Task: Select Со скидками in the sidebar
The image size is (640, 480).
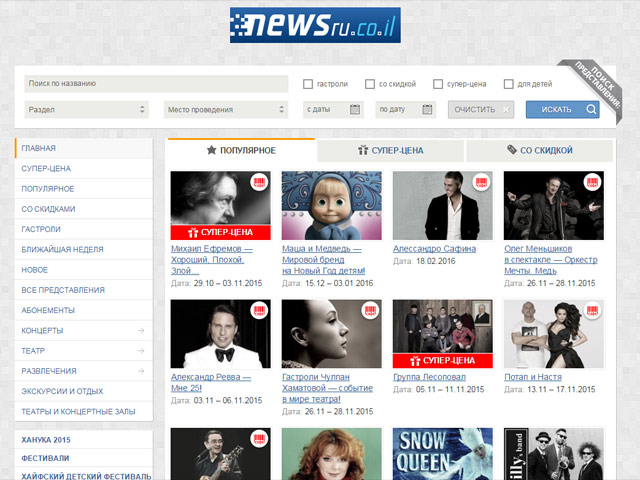Action: (x=84, y=209)
